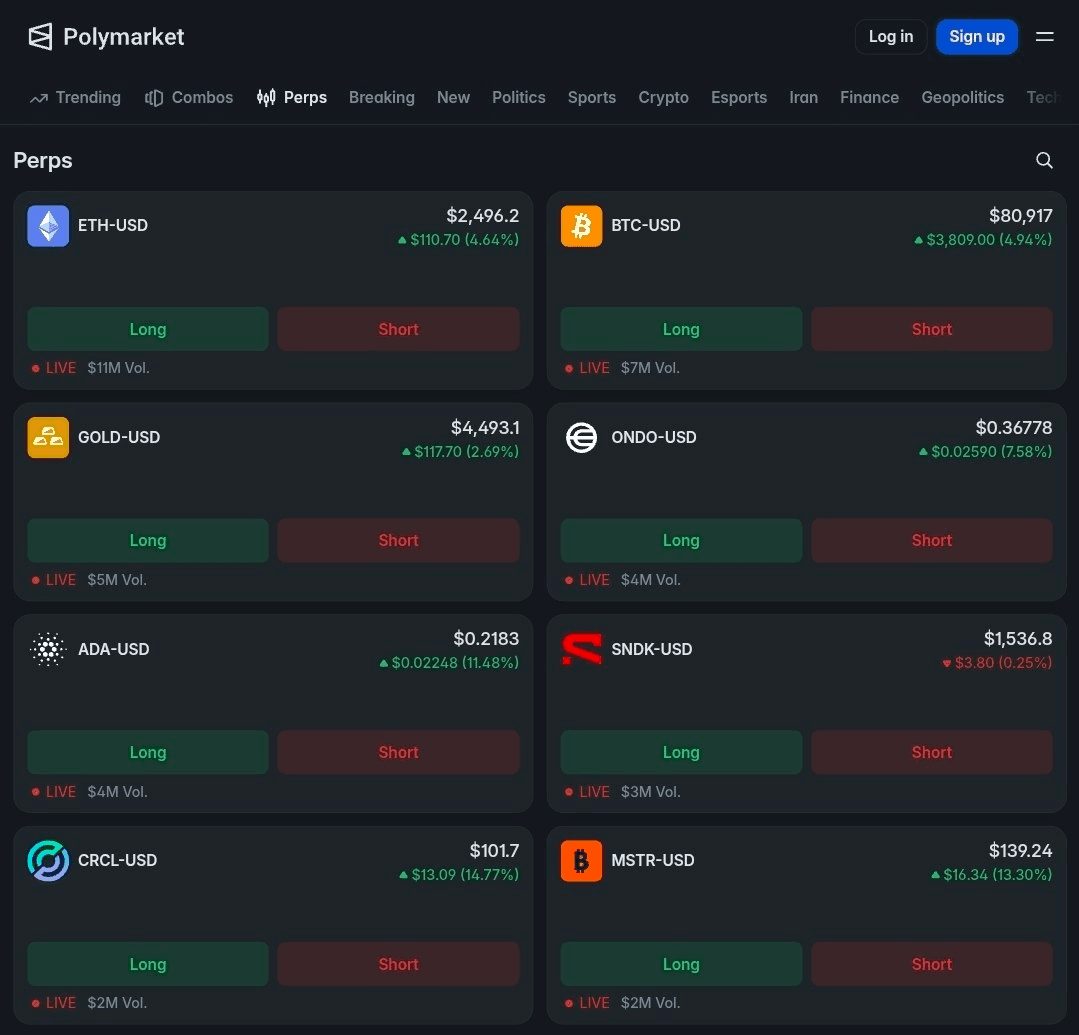Click the $11M Vol. label
Image resolution: width=1079 pixels, height=1035 pixels.
tap(118, 368)
